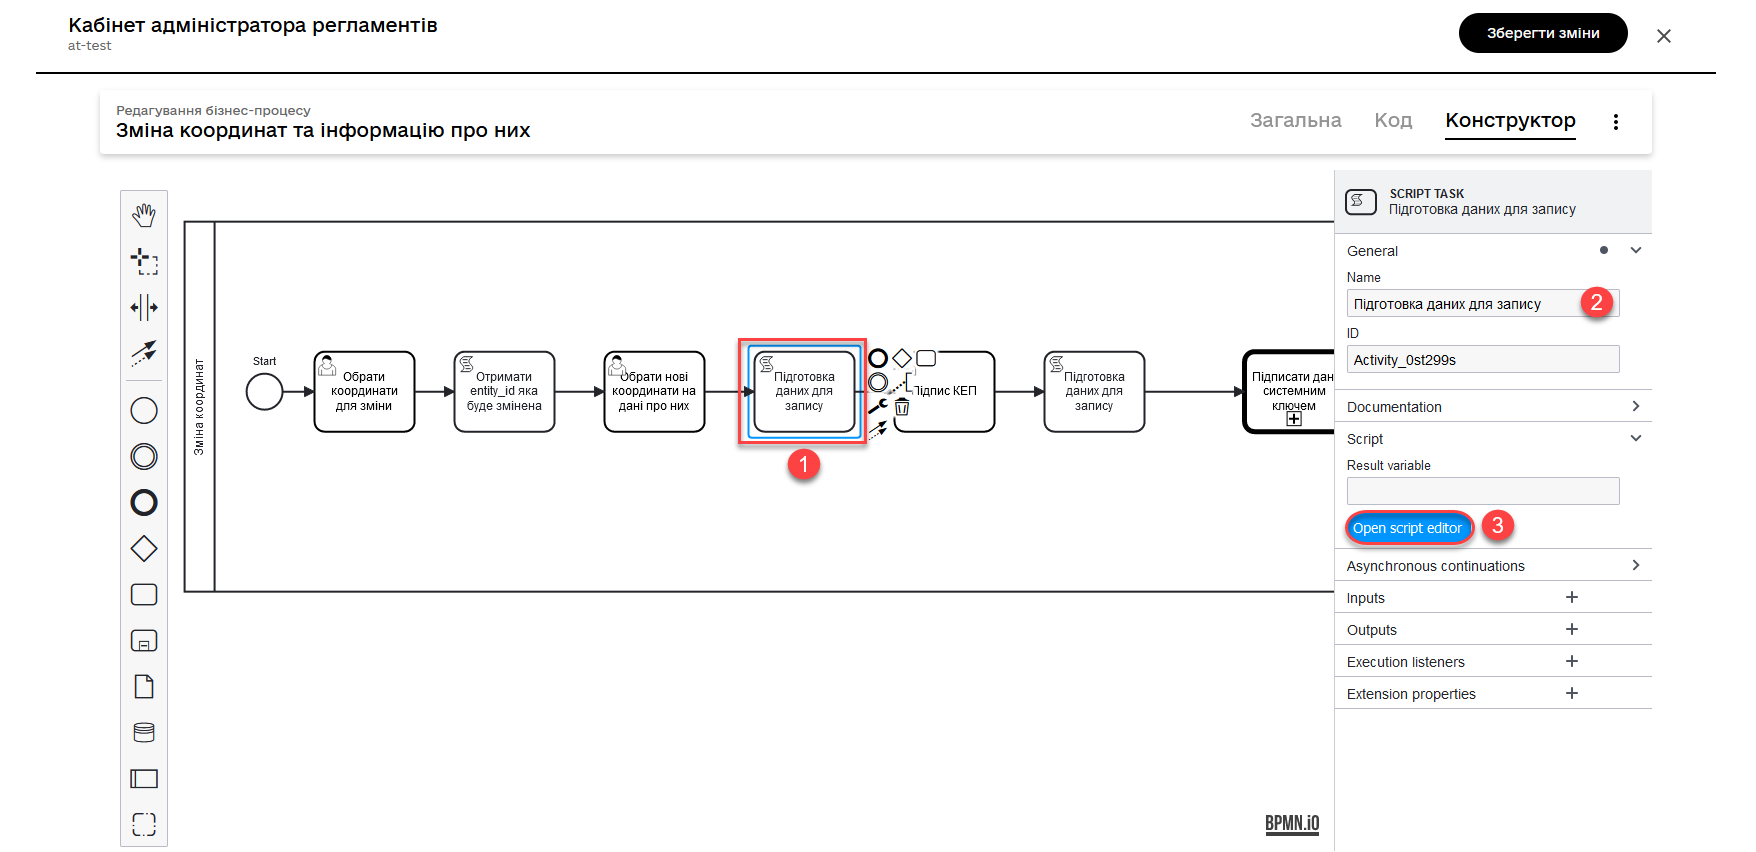
Task: Pick the gateway diamond shape from palette
Action: click(x=144, y=549)
